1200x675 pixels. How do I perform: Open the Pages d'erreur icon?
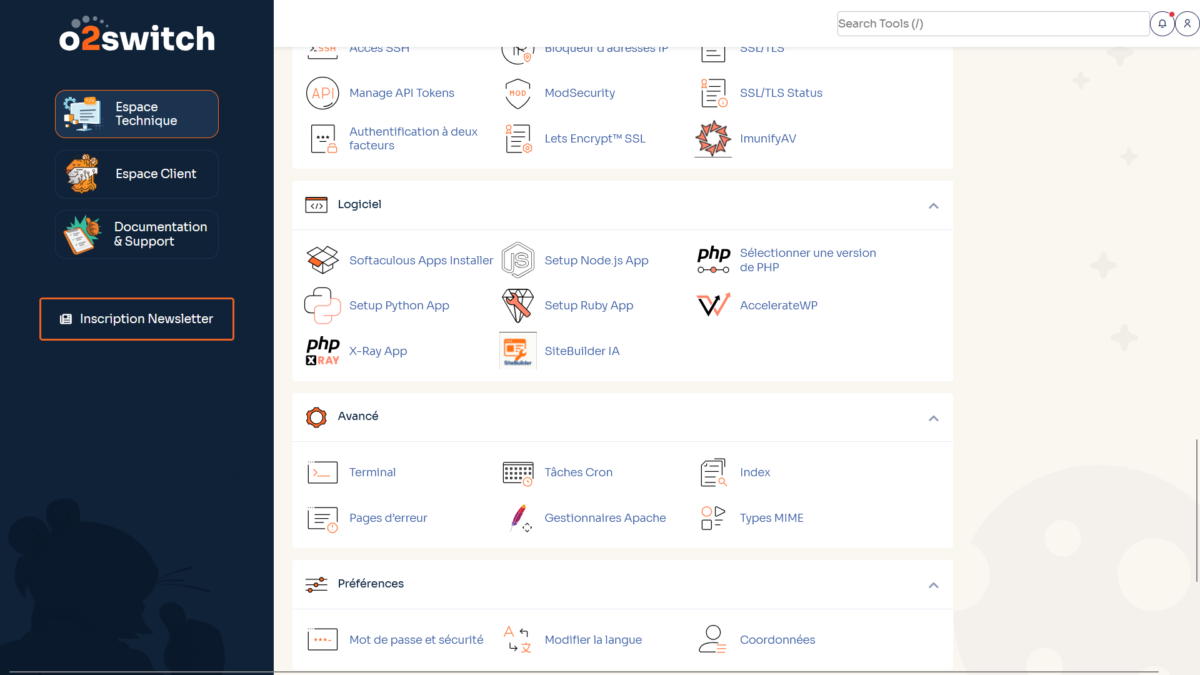click(322, 519)
